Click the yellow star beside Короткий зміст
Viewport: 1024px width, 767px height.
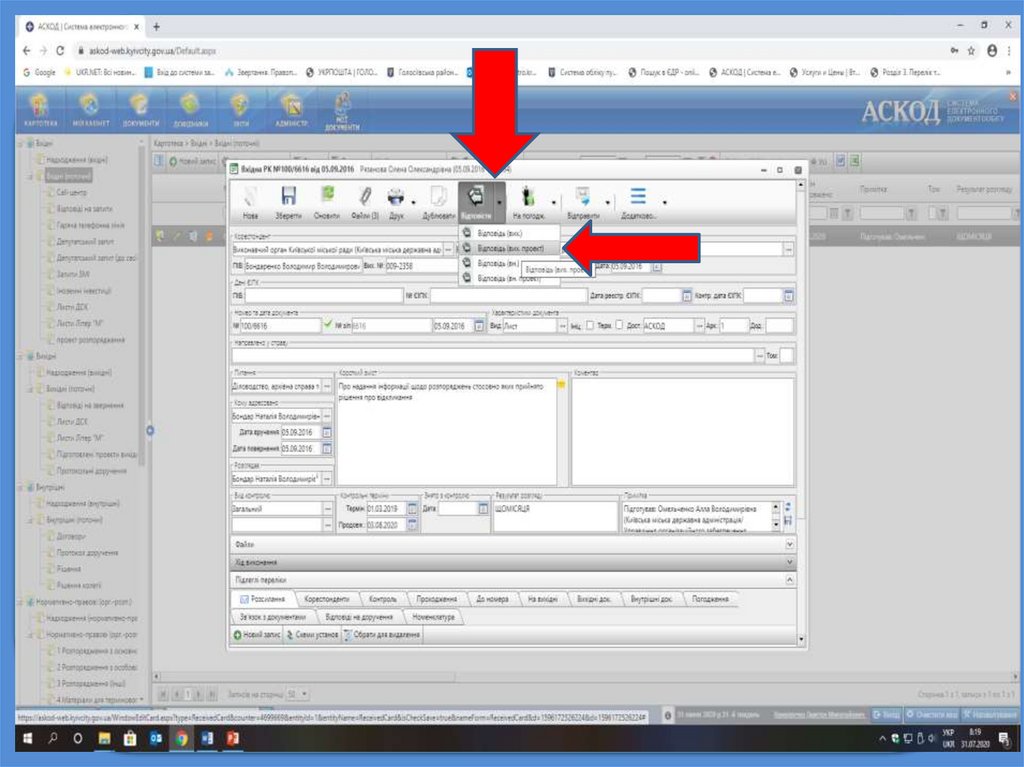561,385
